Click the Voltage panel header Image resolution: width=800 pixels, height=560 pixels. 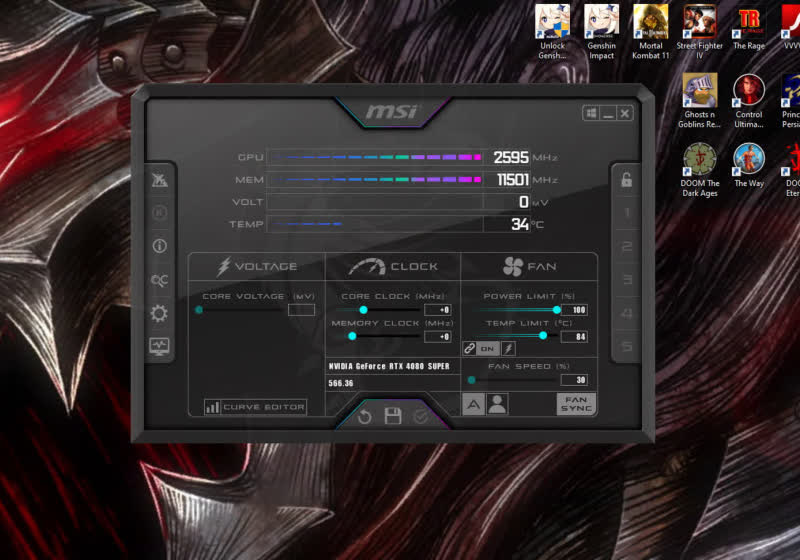click(257, 266)
